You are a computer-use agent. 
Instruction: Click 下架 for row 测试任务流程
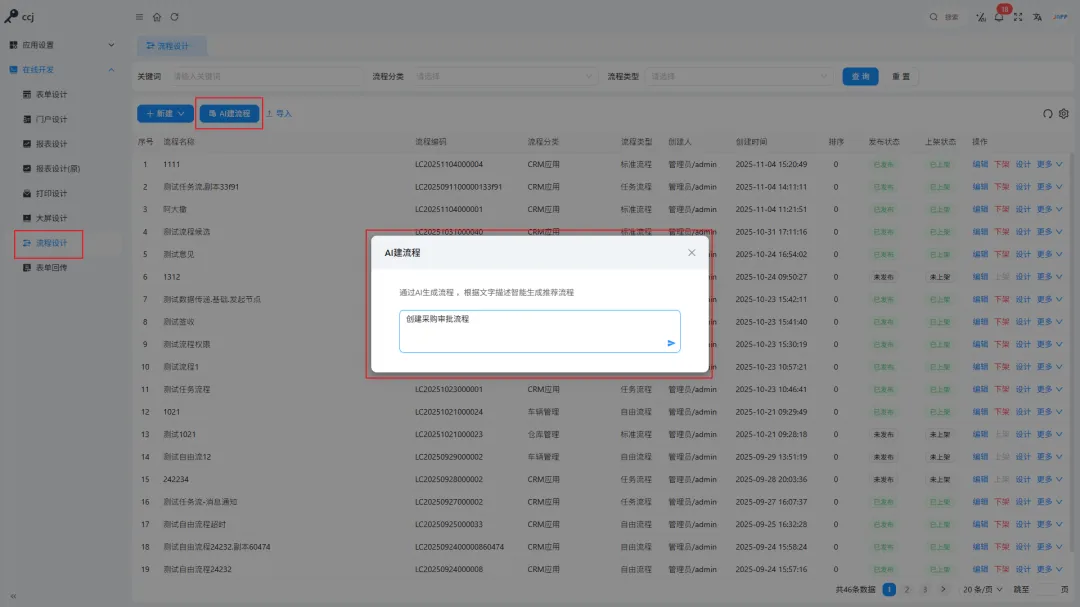pos(1001,389)
